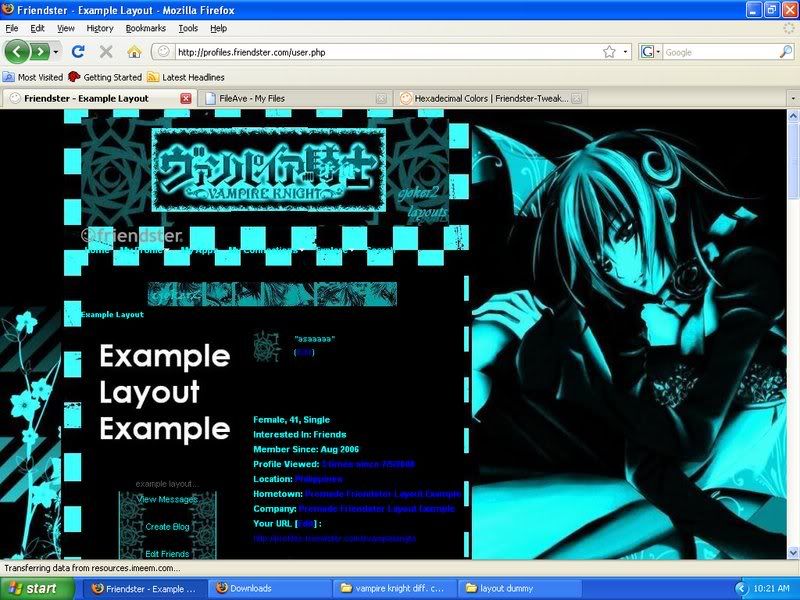Open the recent pages history dropdown arrow

coord(56,51)
